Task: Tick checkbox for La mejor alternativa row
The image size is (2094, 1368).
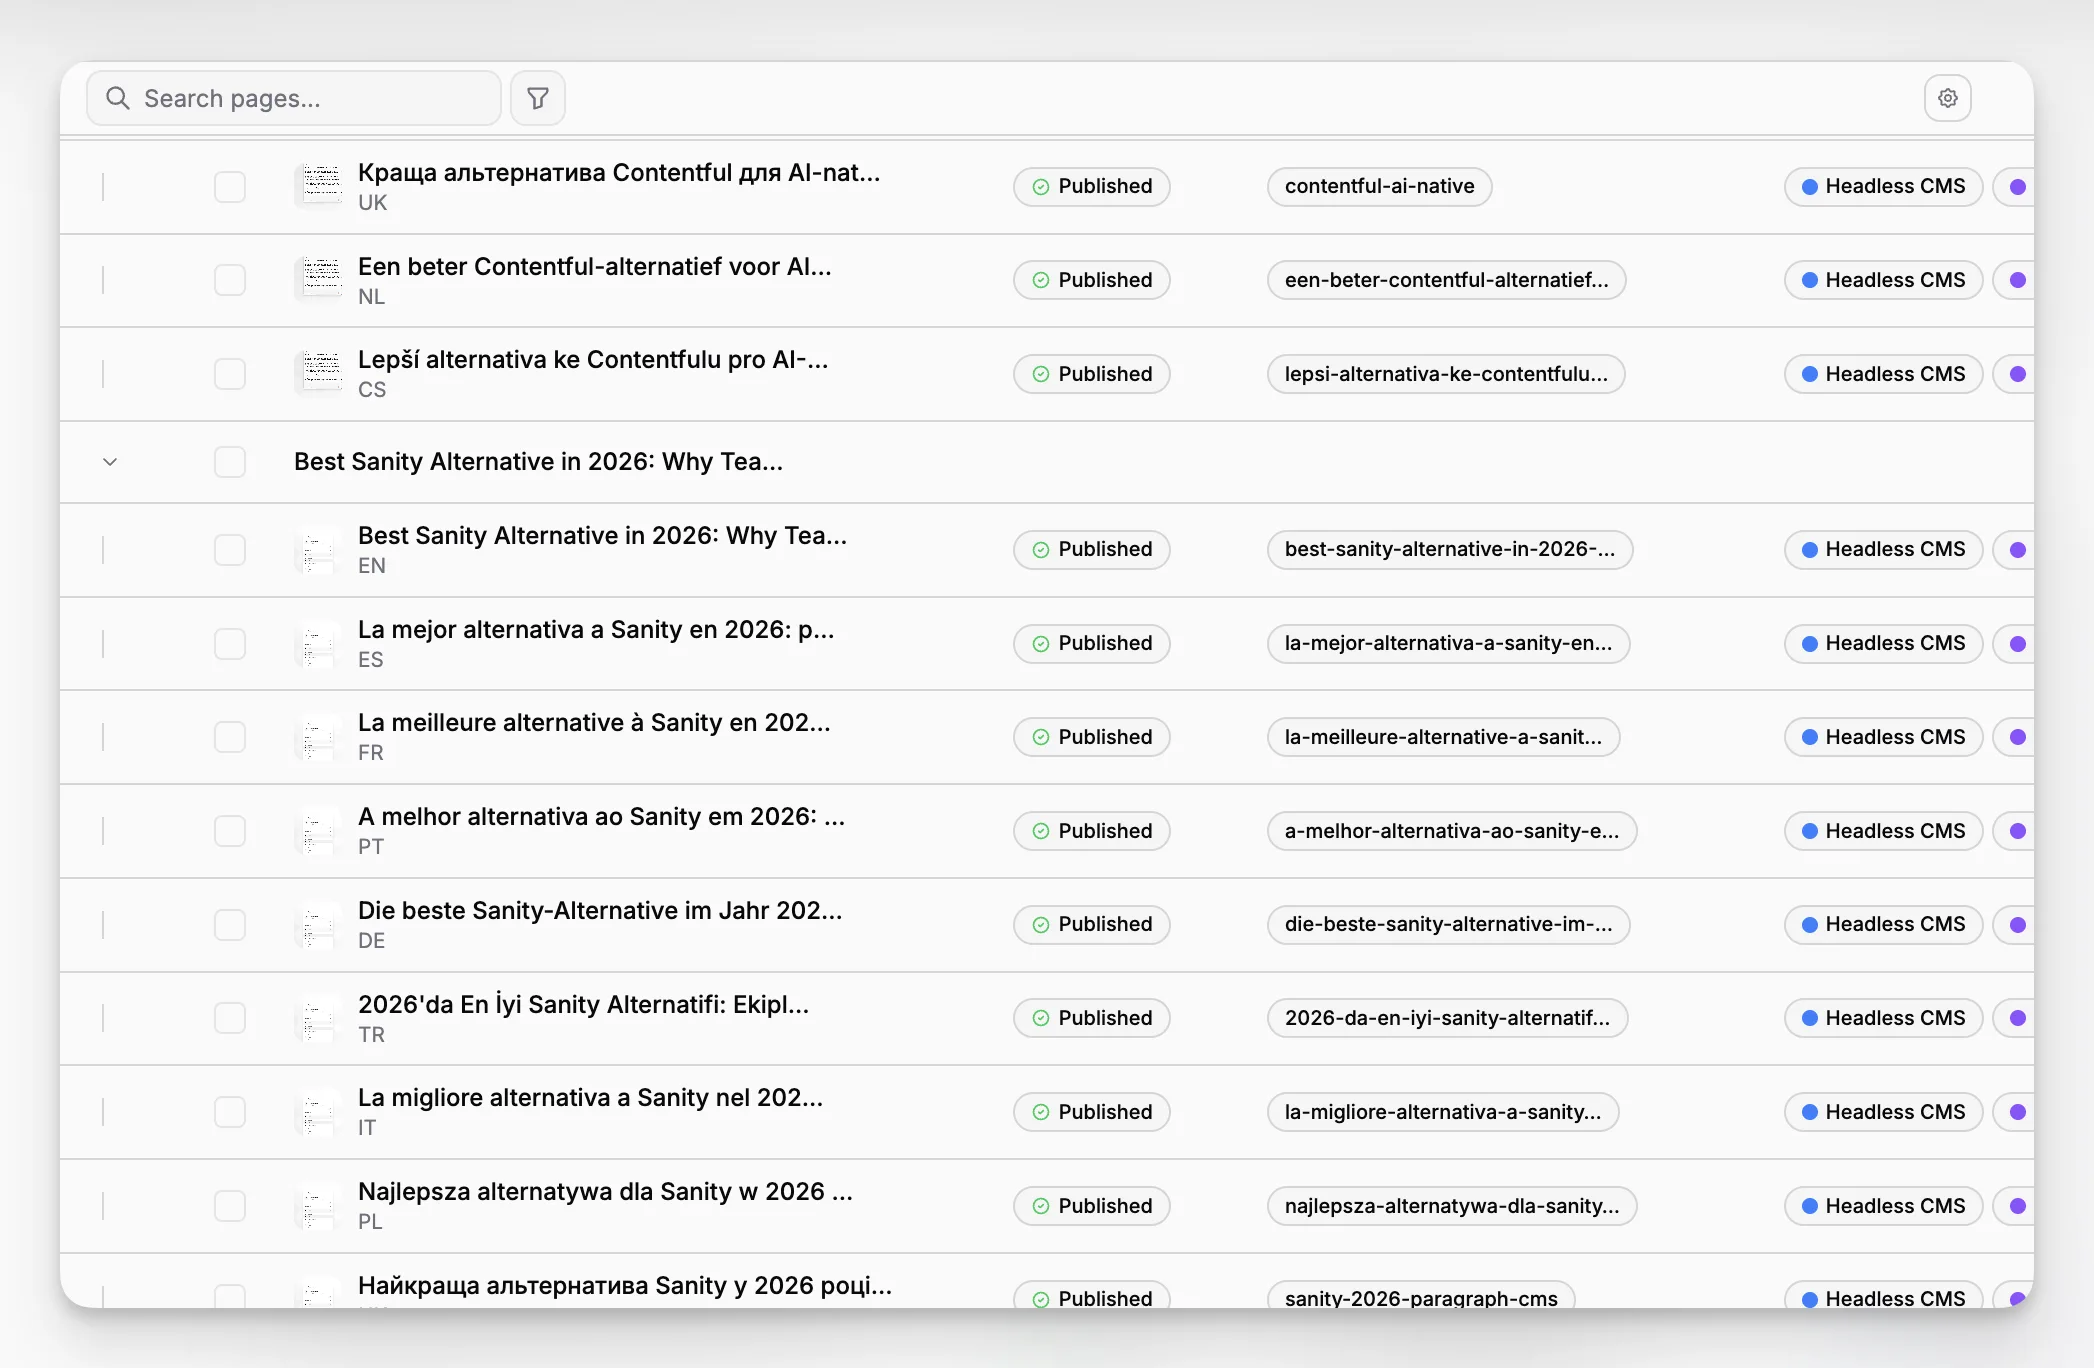Action: pos(230,644)
